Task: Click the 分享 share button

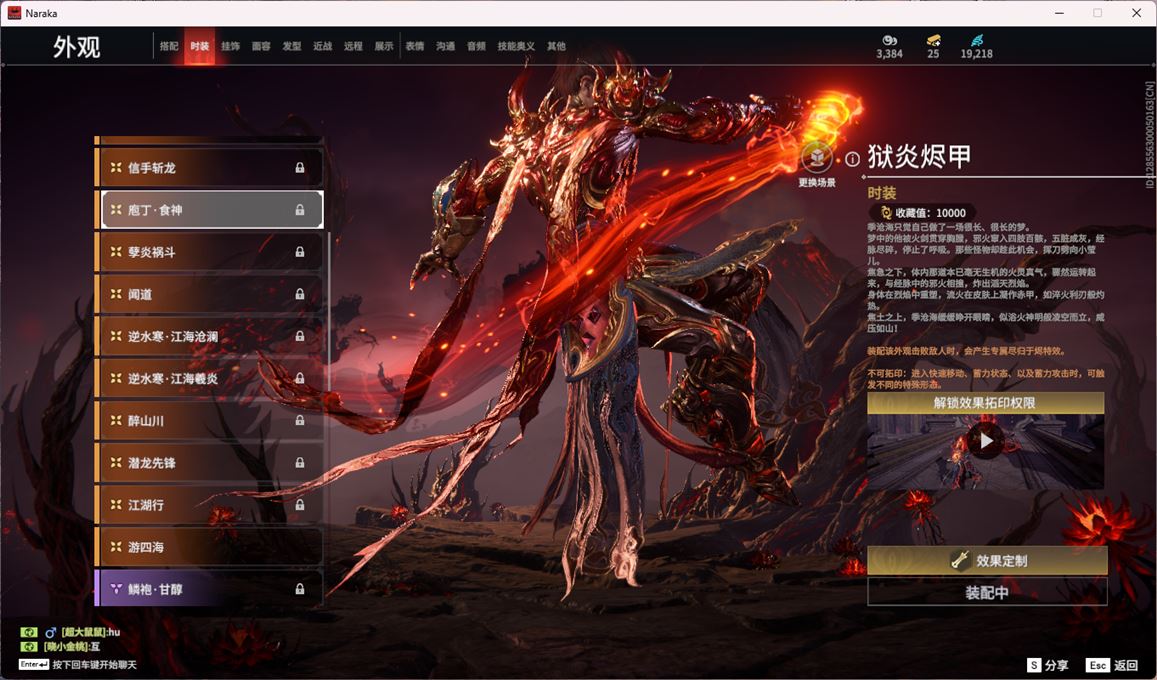Action: click(x=1048, y=665)
